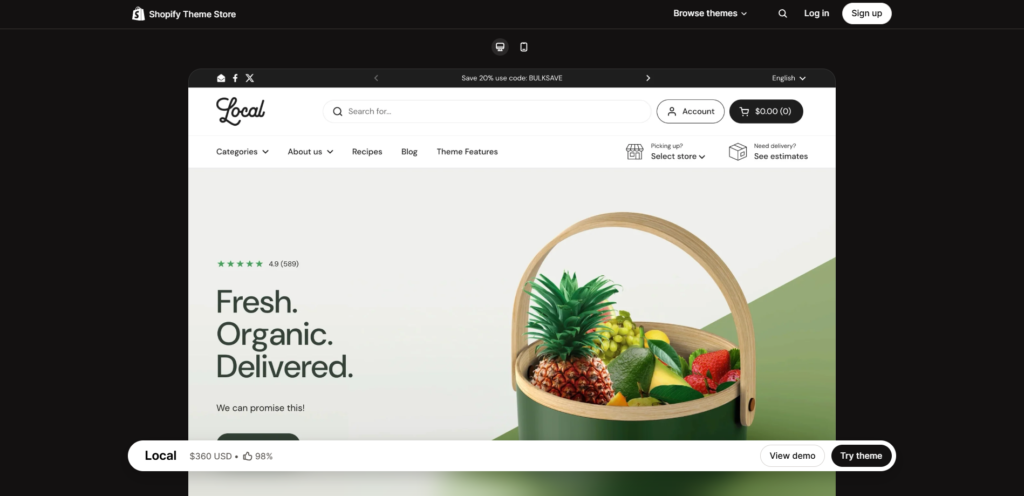1024x496 pixels.
Task: Click the Try theme button
Action: click(861, 456)
